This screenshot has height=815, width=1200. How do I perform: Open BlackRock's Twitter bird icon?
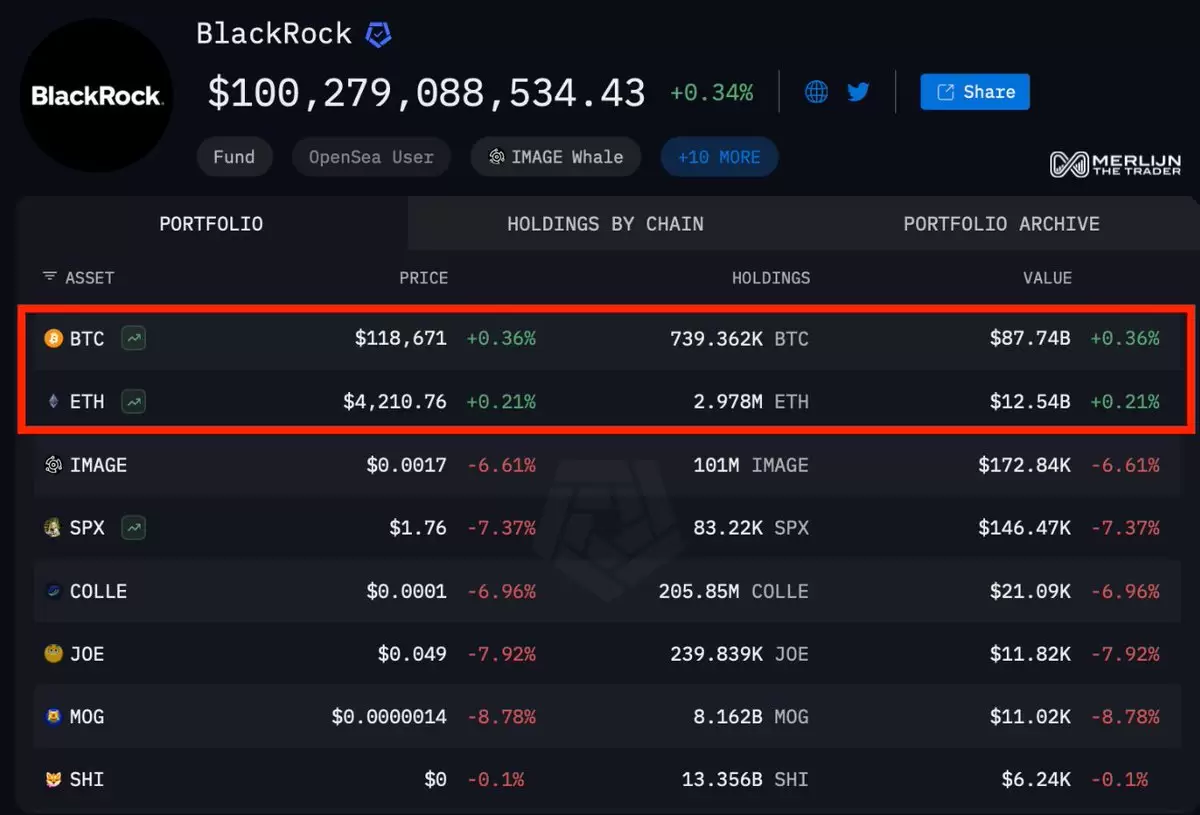coord(858,92)
